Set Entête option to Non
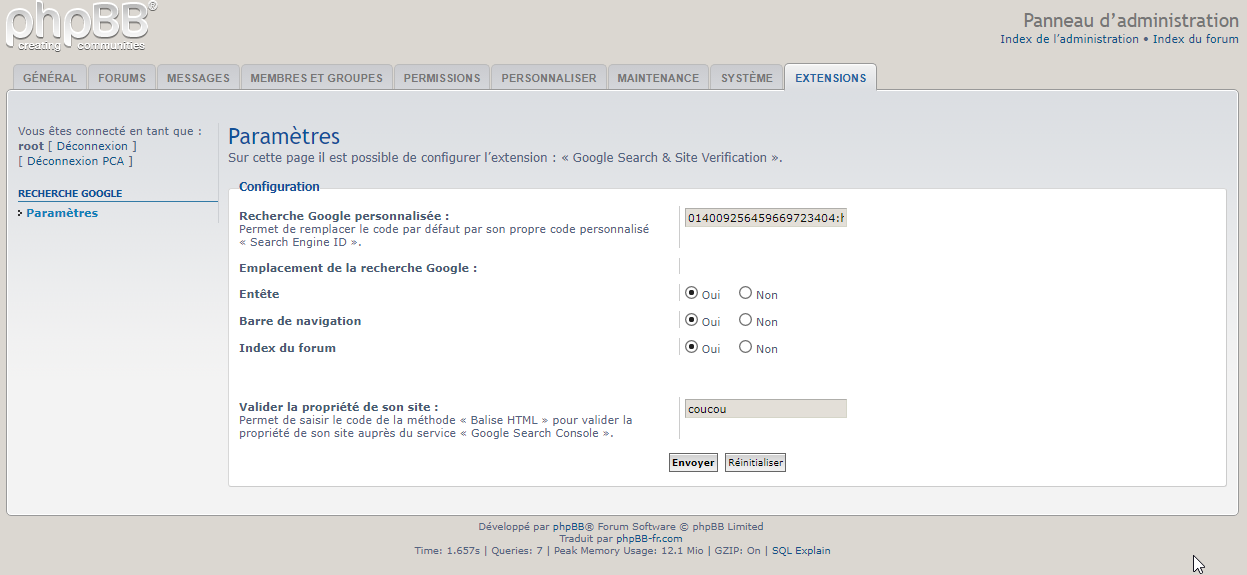The width and height of the screenshot is (1247, 575). coord(745,294)
